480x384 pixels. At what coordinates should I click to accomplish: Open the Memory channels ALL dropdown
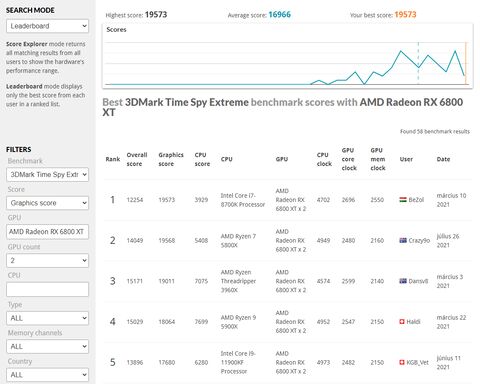47,346
